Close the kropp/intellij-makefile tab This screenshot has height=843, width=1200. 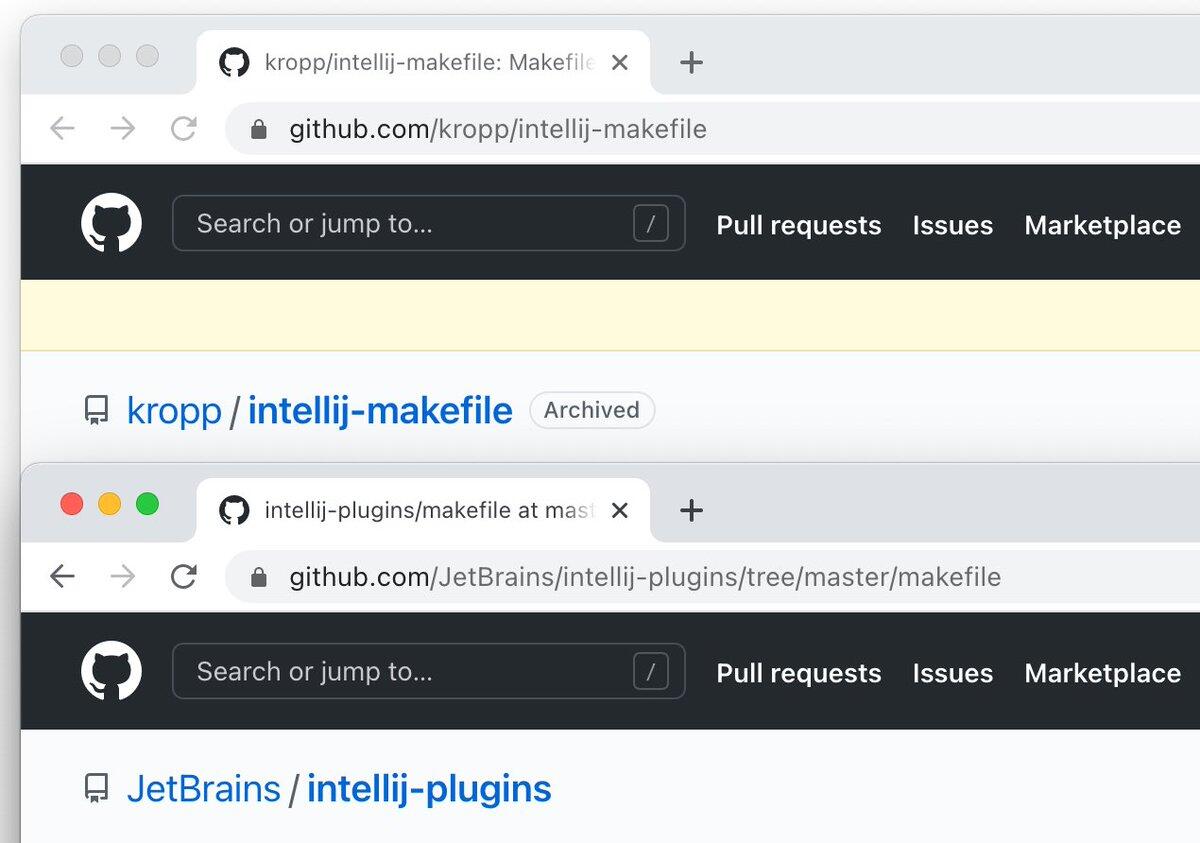(x=620, y=62)
